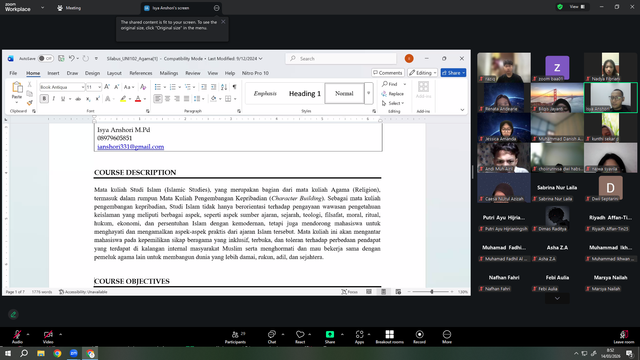This screenshot has height=360, width=640.
Task: Apply strikethrough formatting
Action: pyautogui.click(x=78, y=99)
